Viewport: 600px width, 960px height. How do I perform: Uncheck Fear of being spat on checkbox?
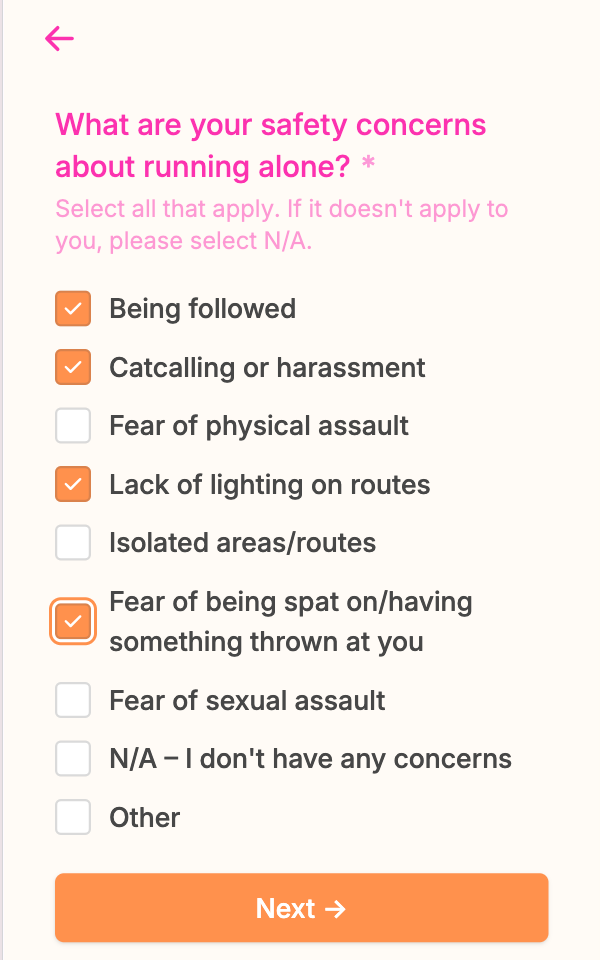click(73, 621)
